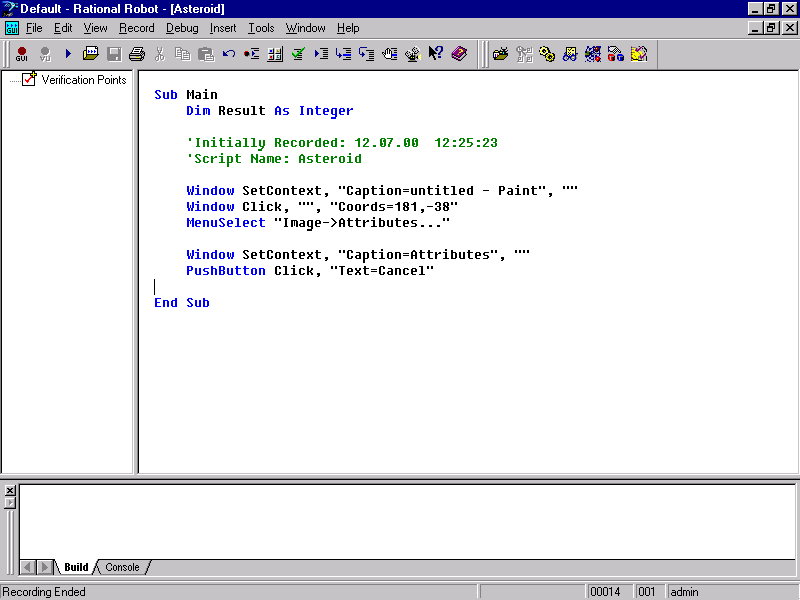Click the Copy icon in the toolbar
This screenshot has width=800, height=600.
click(x=183, y=54)
